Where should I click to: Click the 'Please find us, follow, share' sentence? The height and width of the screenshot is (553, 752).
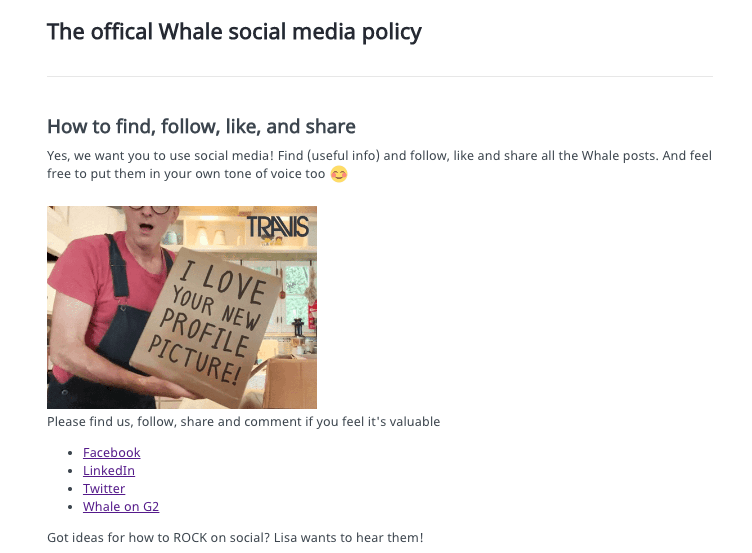[243, 422]
